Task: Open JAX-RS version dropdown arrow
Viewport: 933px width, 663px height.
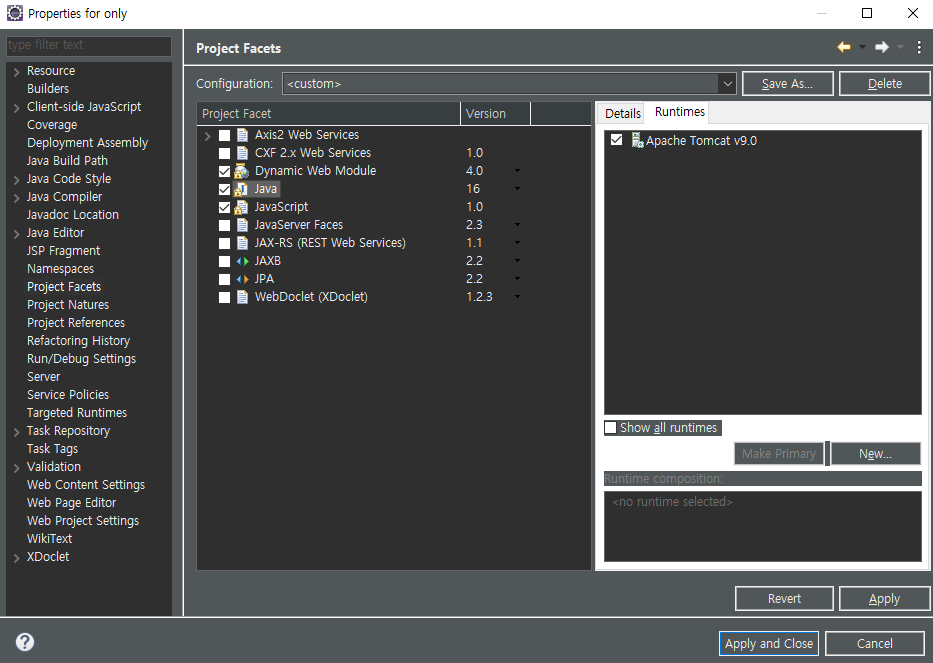Action: (x=517, y=243)
